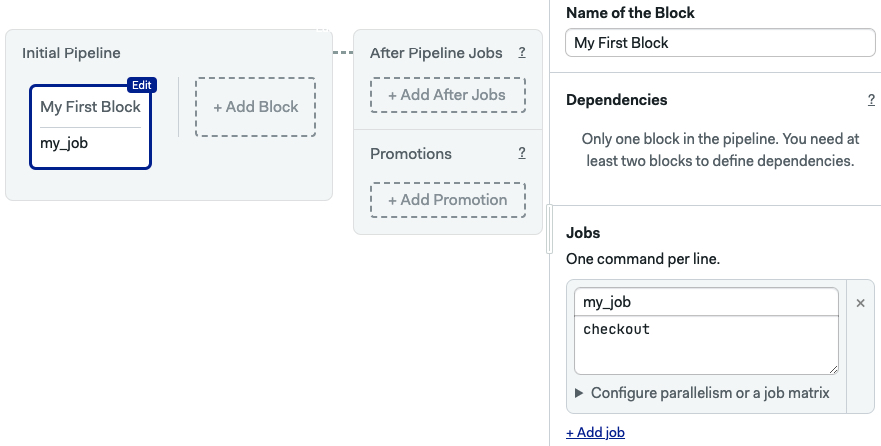Image resolution: width=881 pixels, height=446 pixels.
Task: Open the Dependencies help question mark
Action: coord(871,100)
